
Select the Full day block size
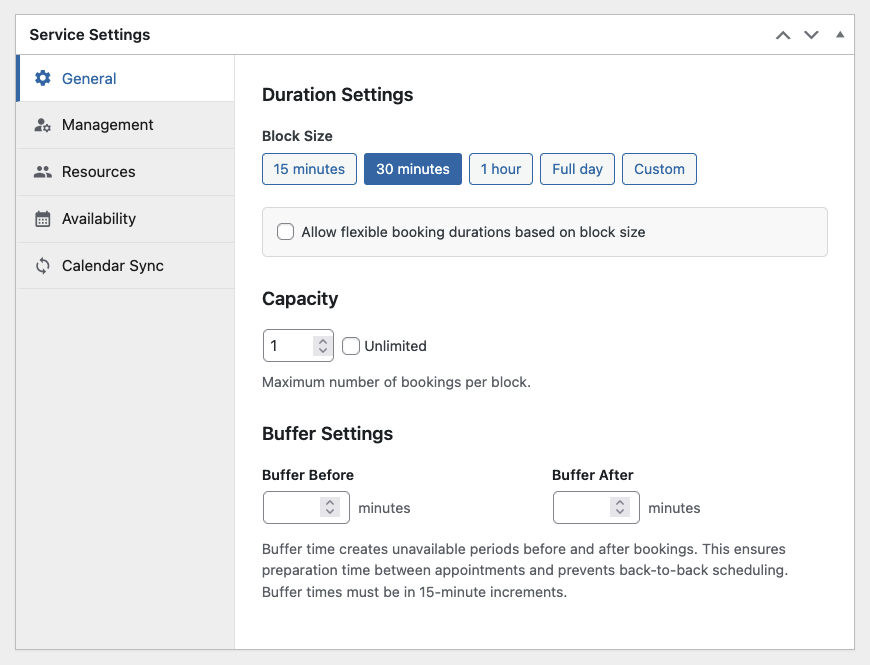pos(577,169)
